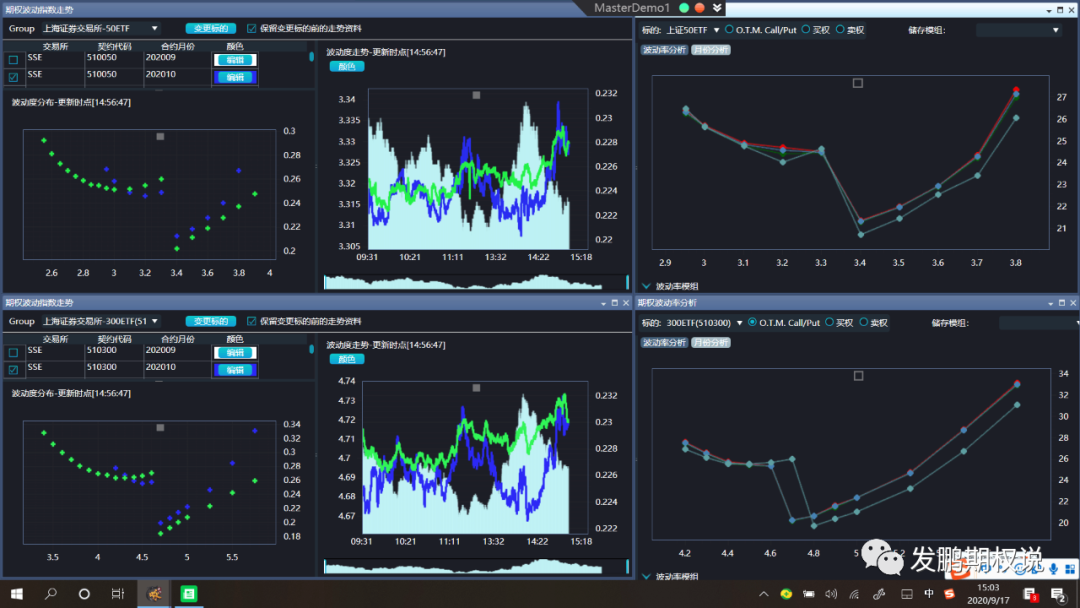Viewport: 1080px width, 608px height.
Task: Open Task View on the taskbar
Action: coord(118,594)
